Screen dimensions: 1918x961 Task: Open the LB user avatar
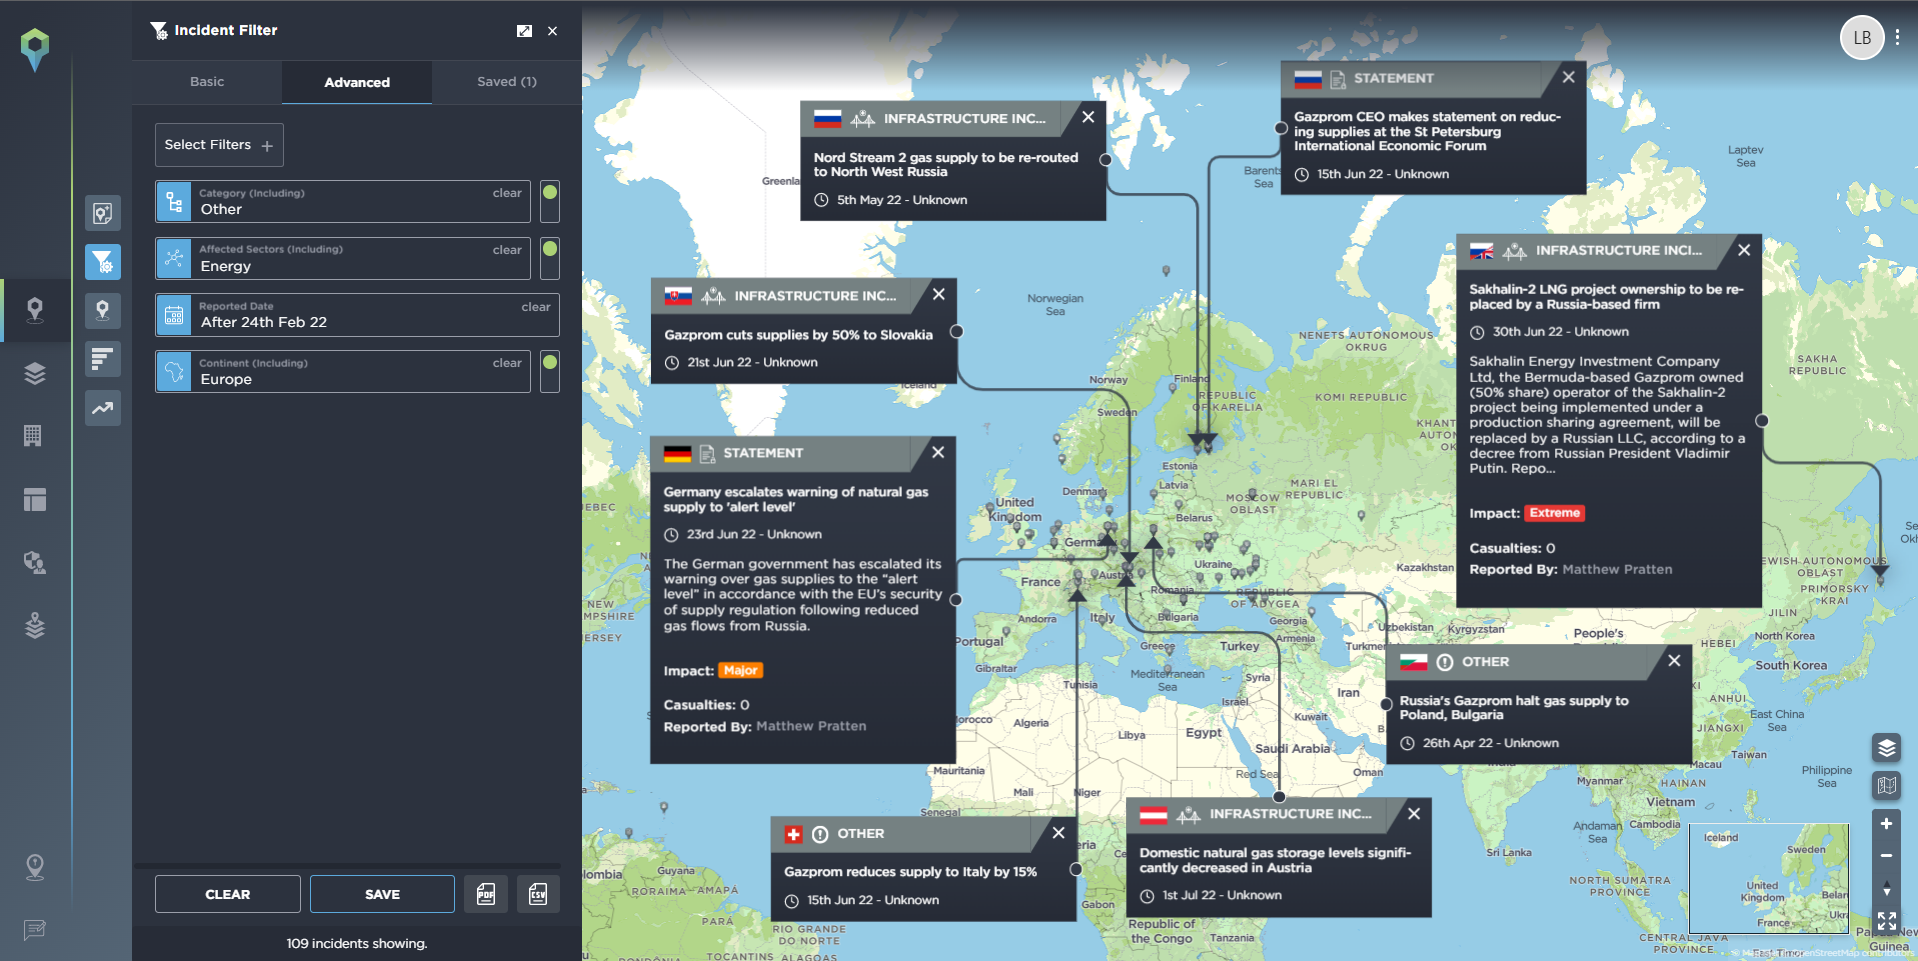[1862, 38]
